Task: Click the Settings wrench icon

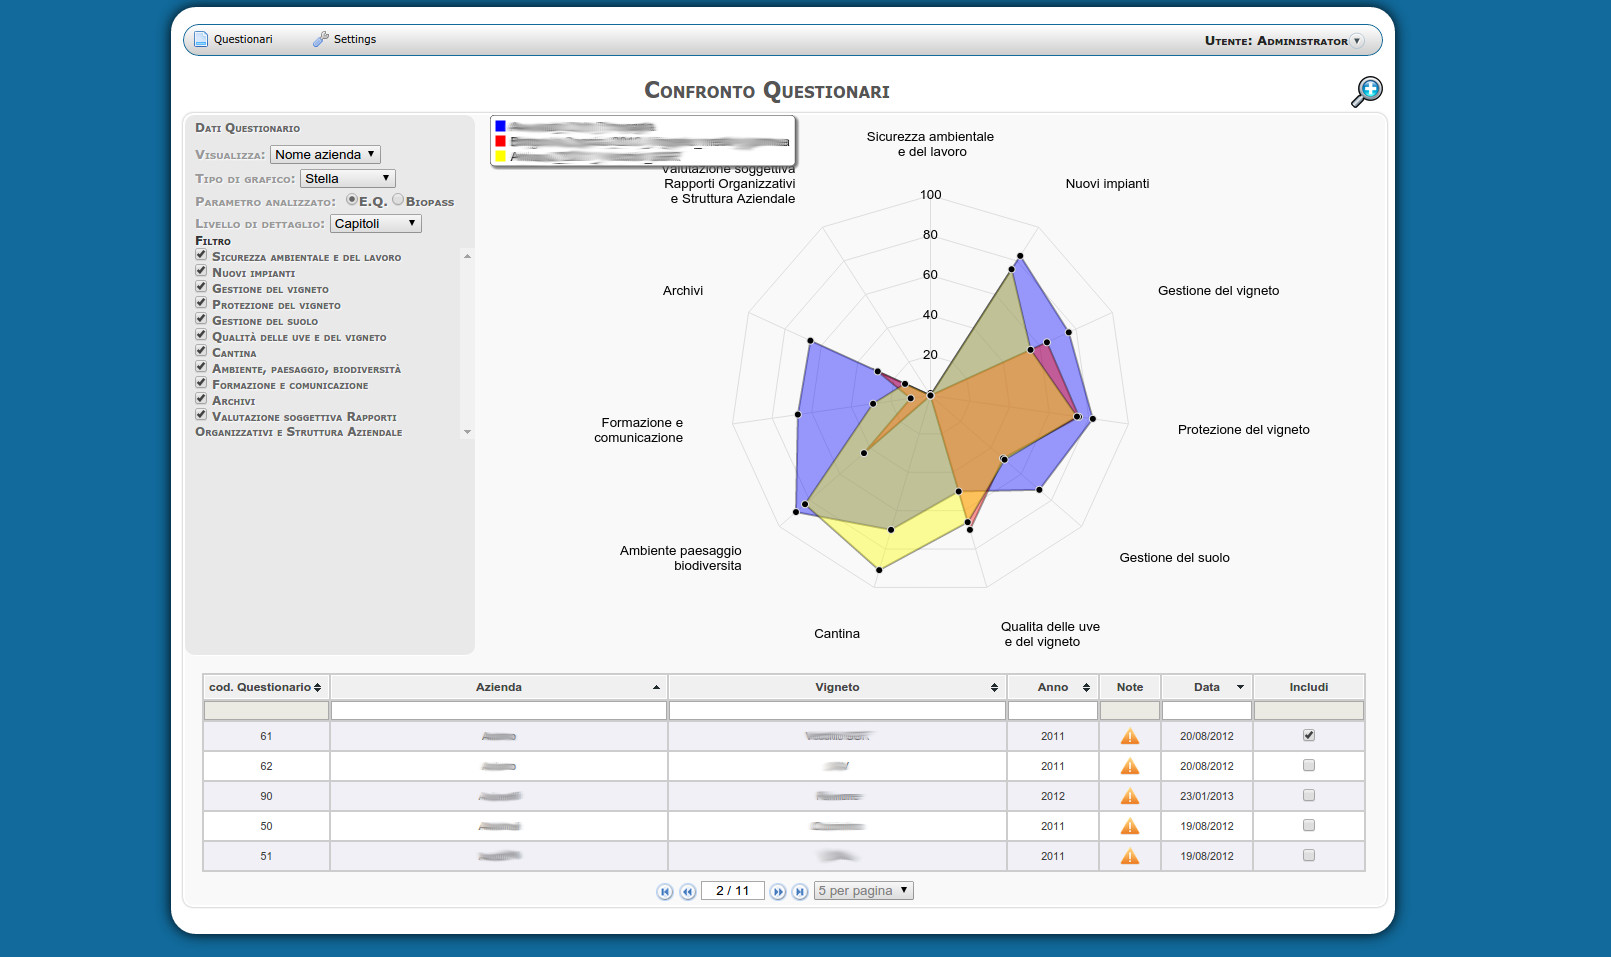Action: click(x=320, y=39)
